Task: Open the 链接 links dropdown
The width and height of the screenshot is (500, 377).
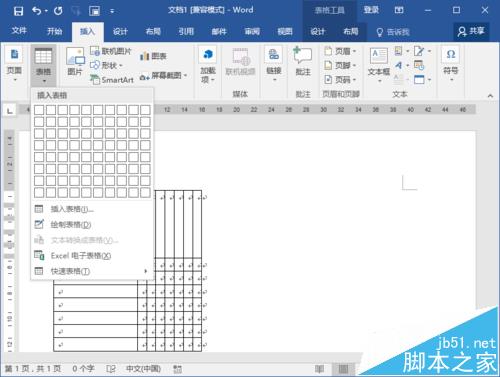Action: pos(274,65)
